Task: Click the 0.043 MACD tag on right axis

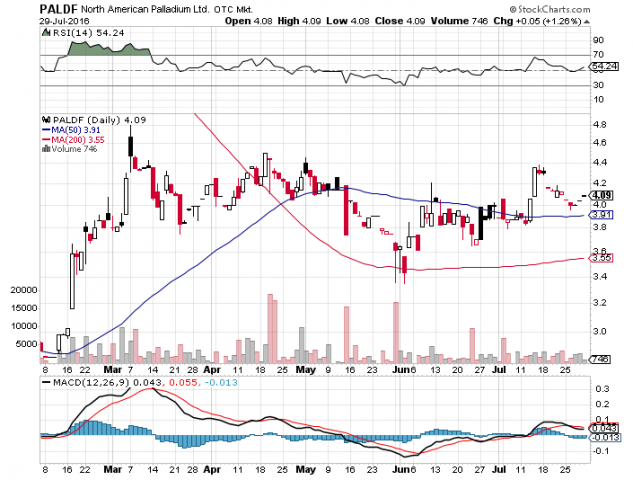Action: pos(604,428)
